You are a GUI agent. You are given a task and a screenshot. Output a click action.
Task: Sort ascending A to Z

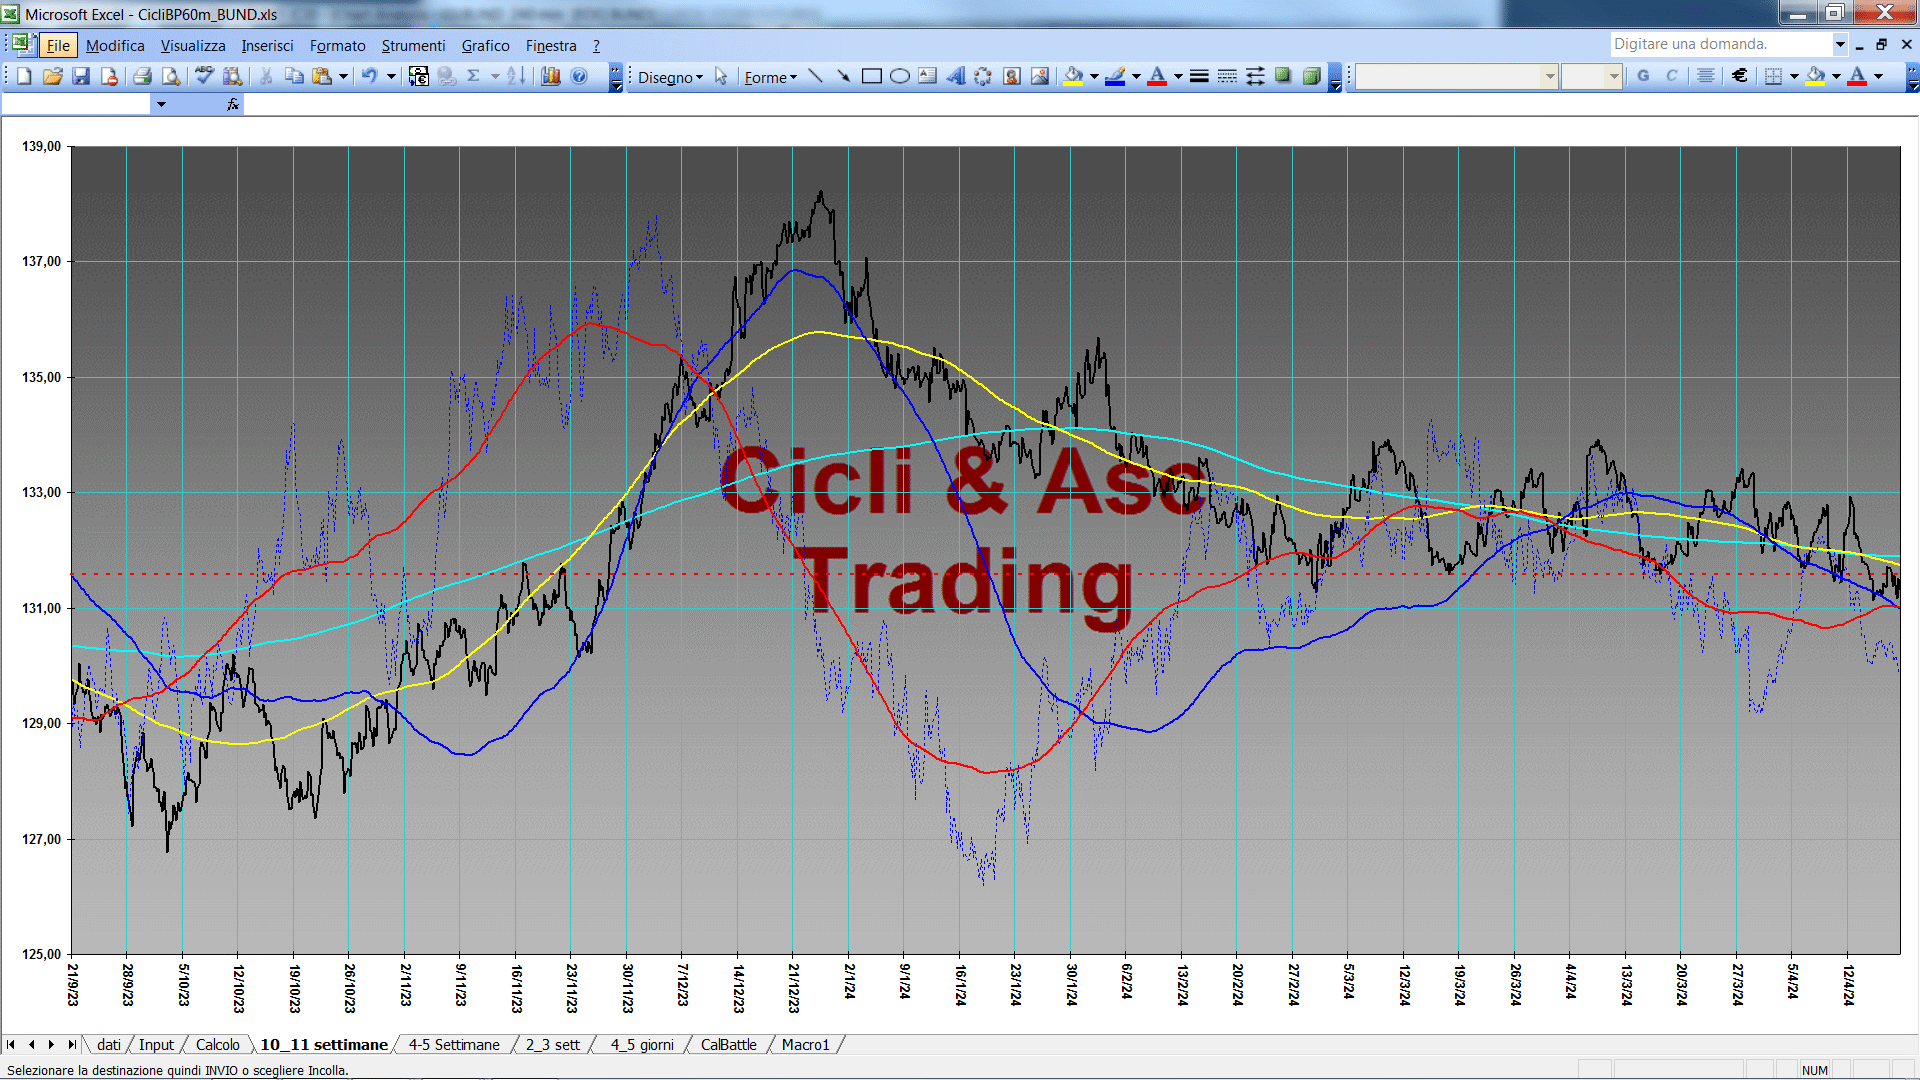[516, 76]
